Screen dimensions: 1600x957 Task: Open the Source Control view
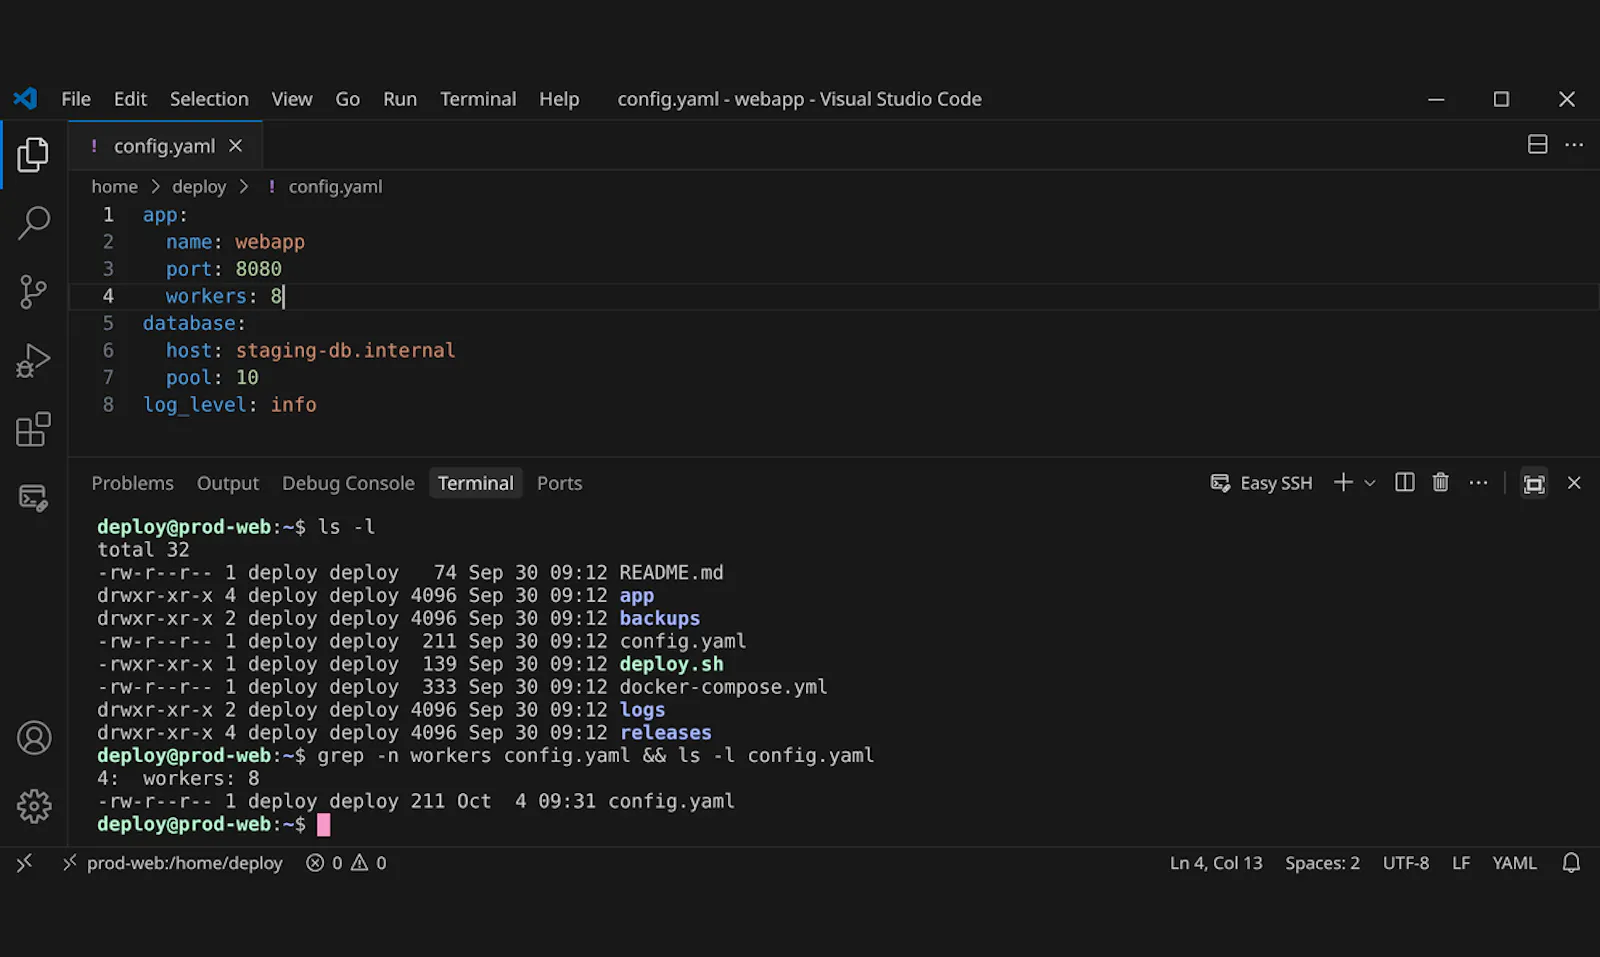click(33, 292)
